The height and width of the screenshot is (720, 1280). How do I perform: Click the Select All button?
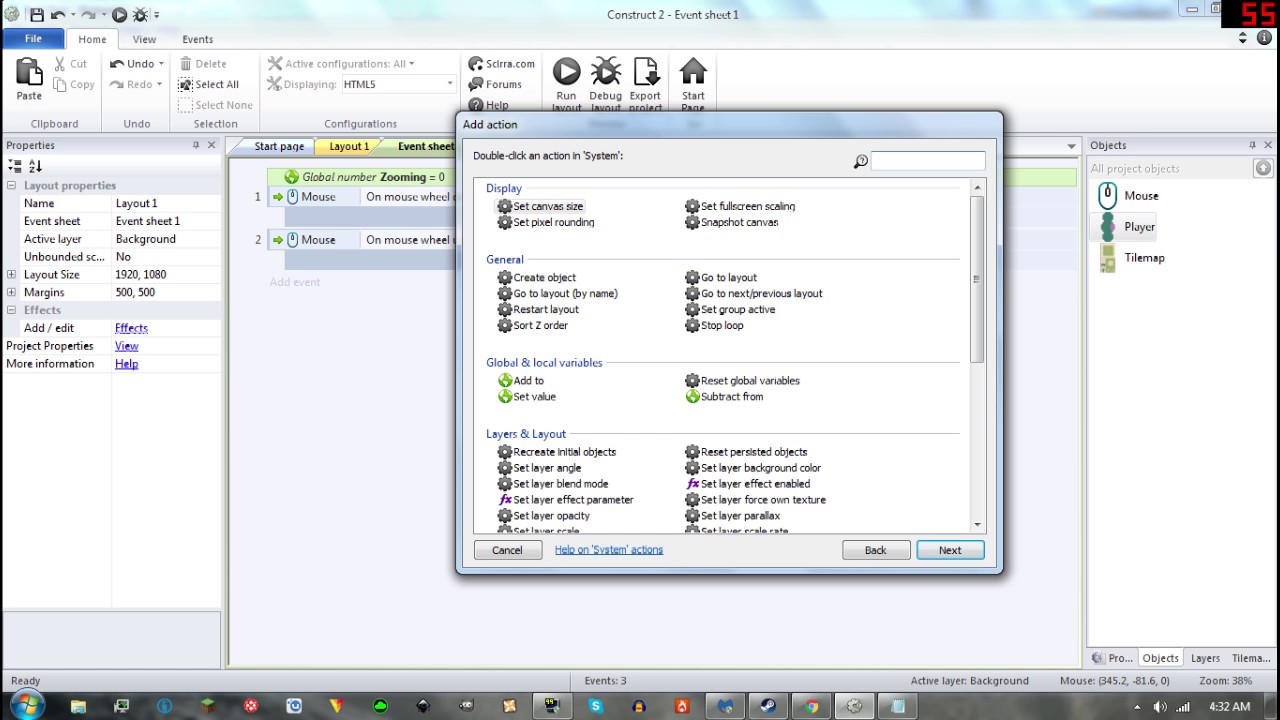208,85
